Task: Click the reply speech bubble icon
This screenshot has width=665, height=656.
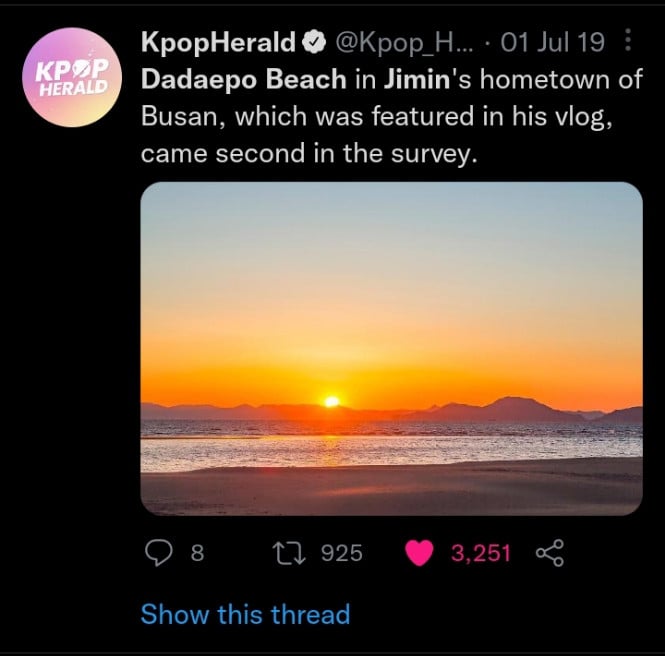Action: click(159, 553)
